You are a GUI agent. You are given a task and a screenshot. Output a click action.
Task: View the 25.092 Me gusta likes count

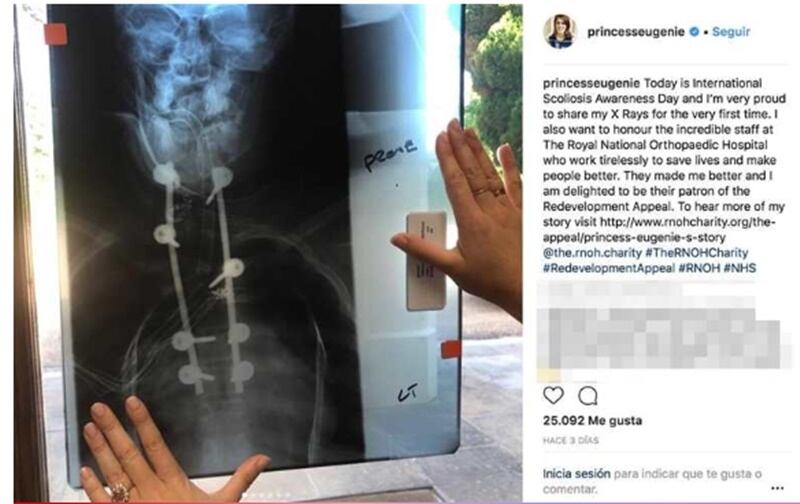coord(592,421)
